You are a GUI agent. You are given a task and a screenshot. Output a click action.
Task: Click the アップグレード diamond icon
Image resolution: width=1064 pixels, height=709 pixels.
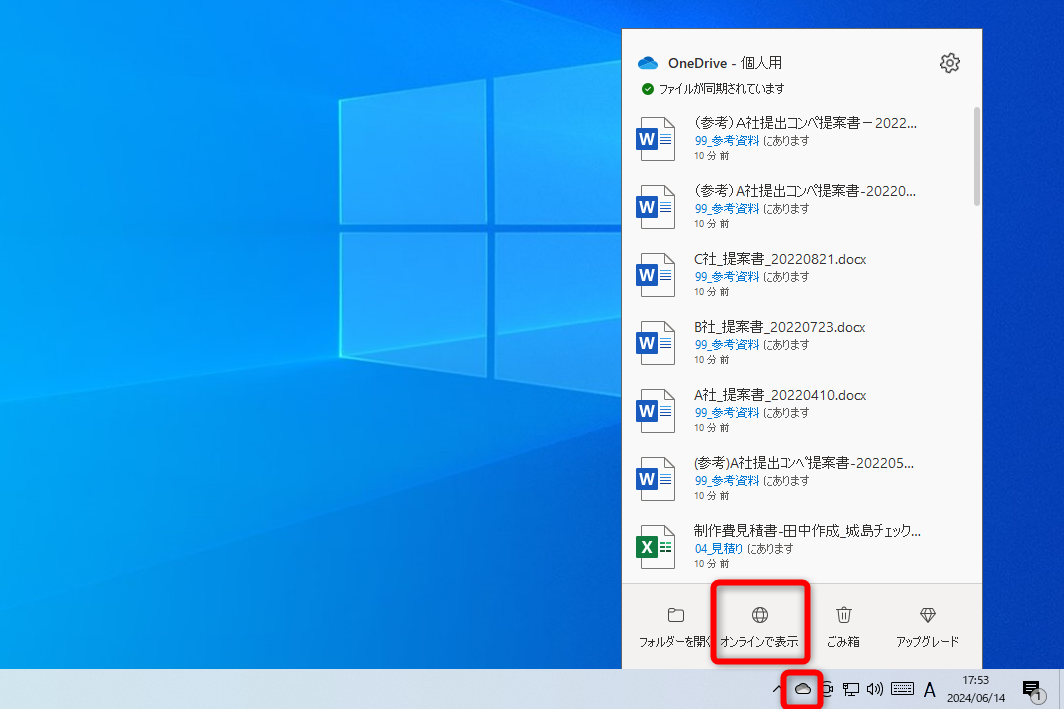927,615
